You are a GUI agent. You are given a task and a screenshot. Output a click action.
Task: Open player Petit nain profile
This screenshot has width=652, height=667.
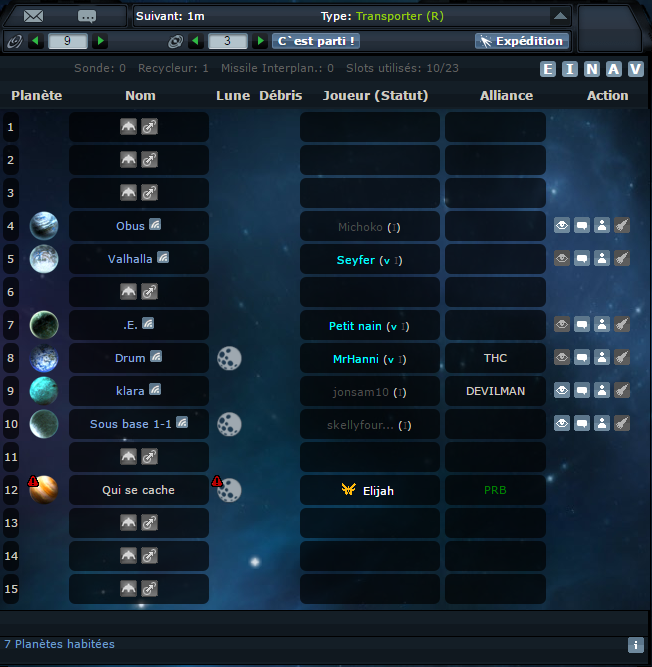[x=355, y=326]
